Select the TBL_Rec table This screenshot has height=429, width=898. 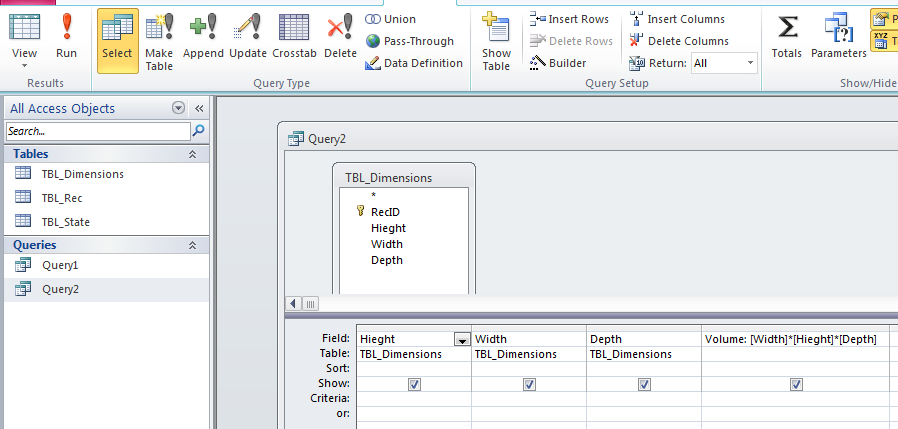coord(107,198)
